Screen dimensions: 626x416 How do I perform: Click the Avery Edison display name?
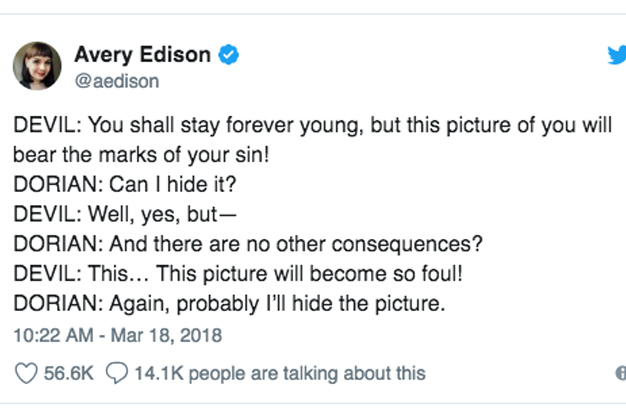[144, 56]
